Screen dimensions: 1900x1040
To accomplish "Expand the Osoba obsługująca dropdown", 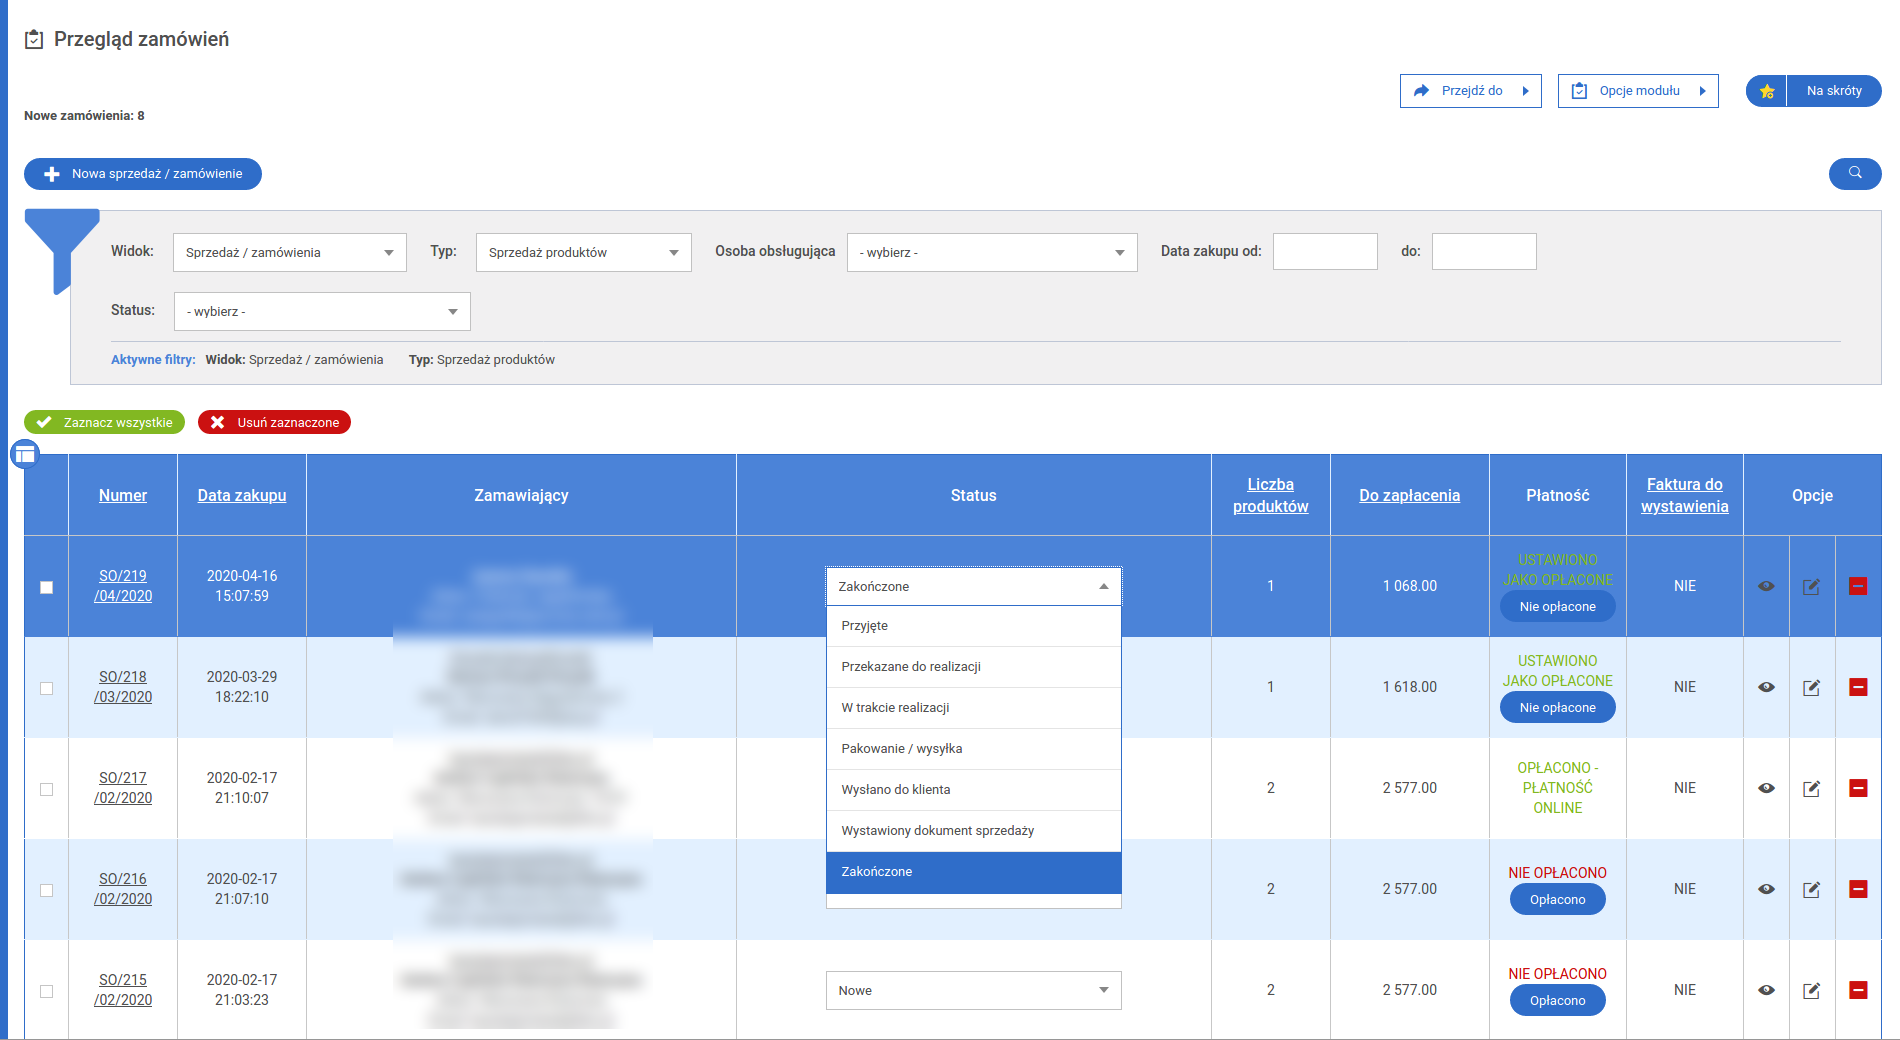I will pos(991,252).
